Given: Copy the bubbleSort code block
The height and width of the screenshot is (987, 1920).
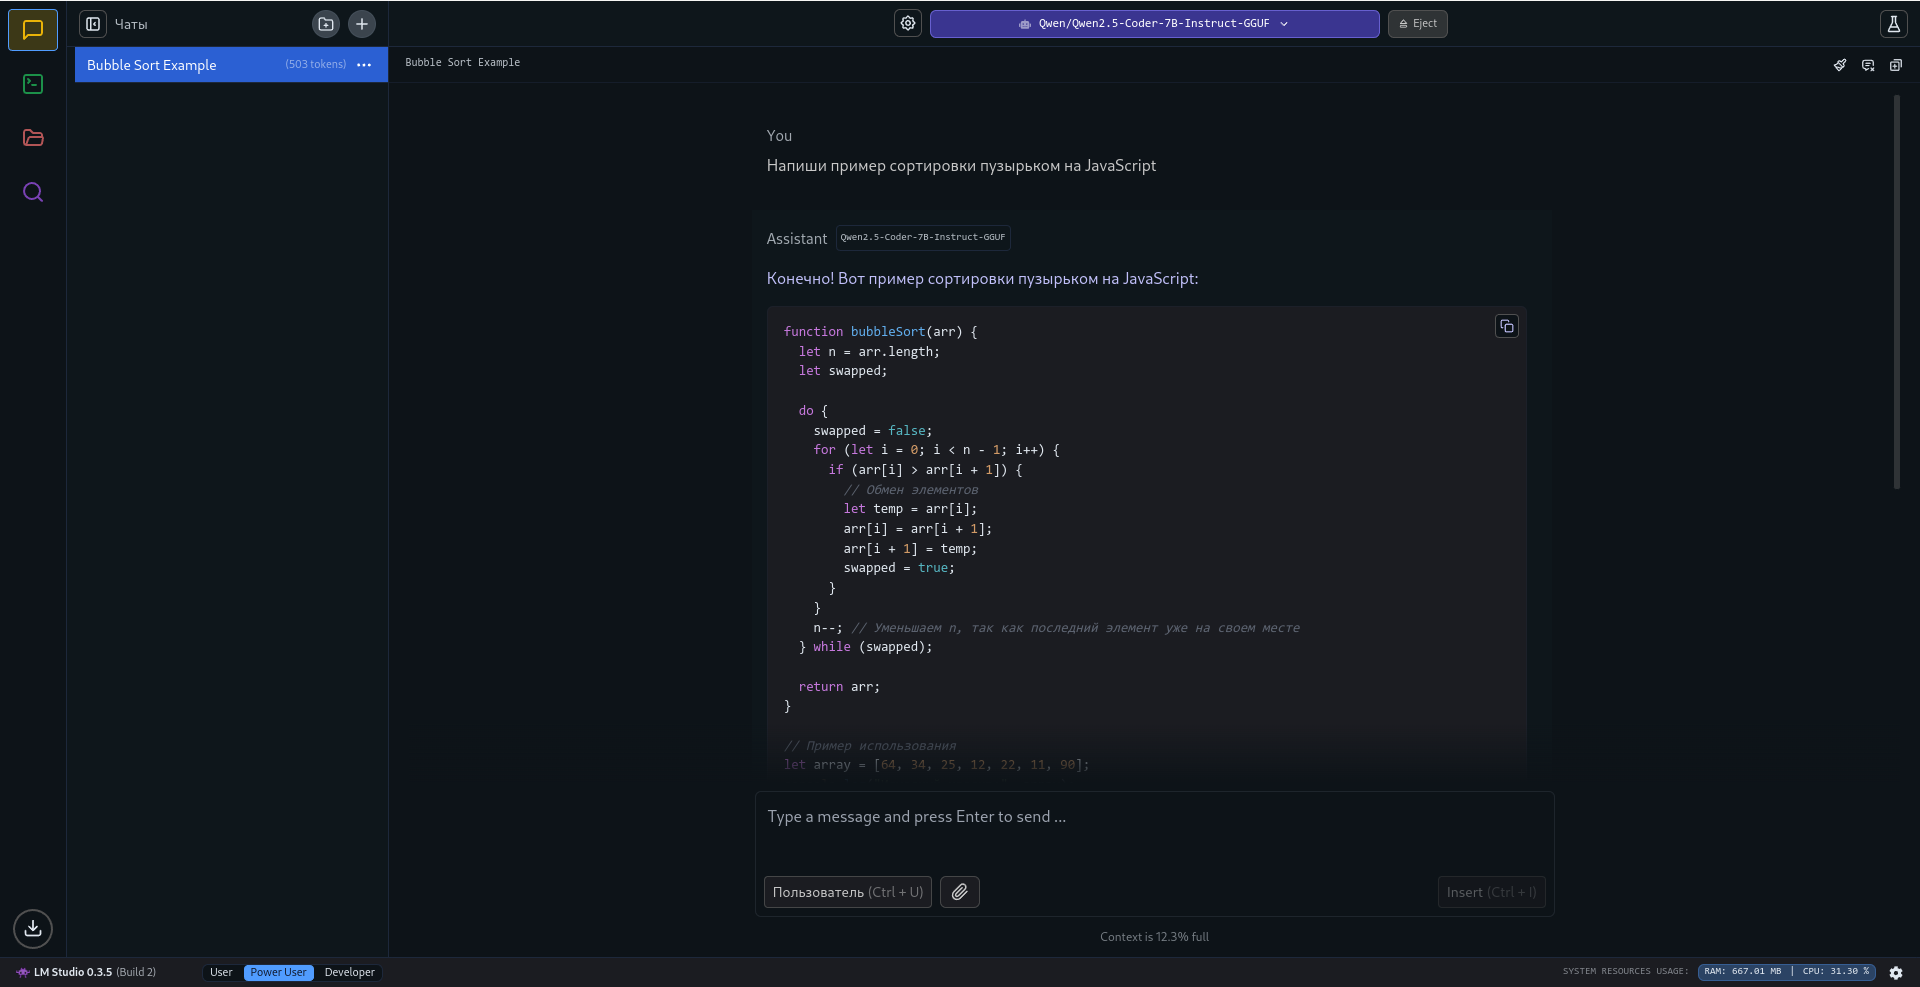Looking at the screenshot, I should (1506, 326).
